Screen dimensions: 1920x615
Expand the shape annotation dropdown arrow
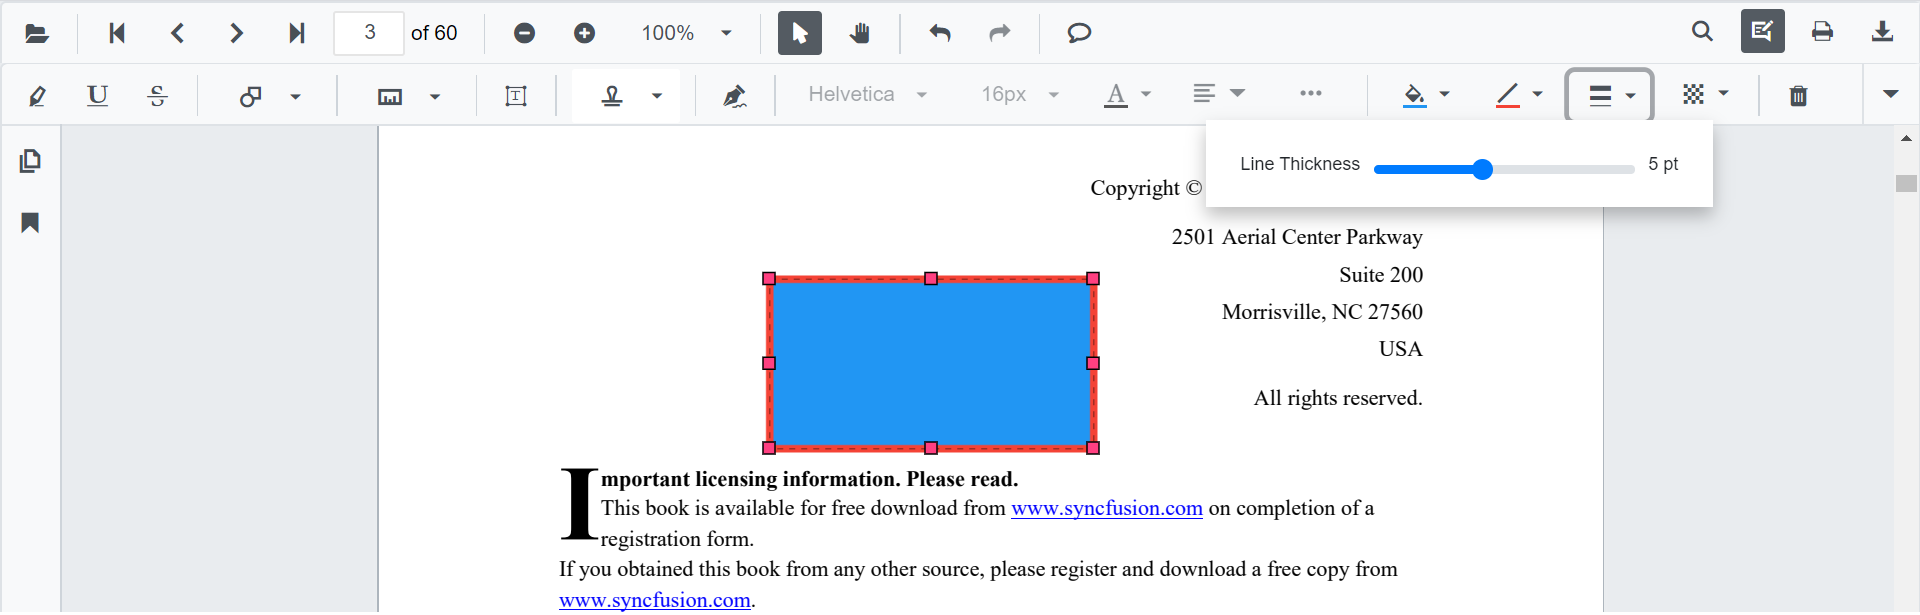(295, 97)
